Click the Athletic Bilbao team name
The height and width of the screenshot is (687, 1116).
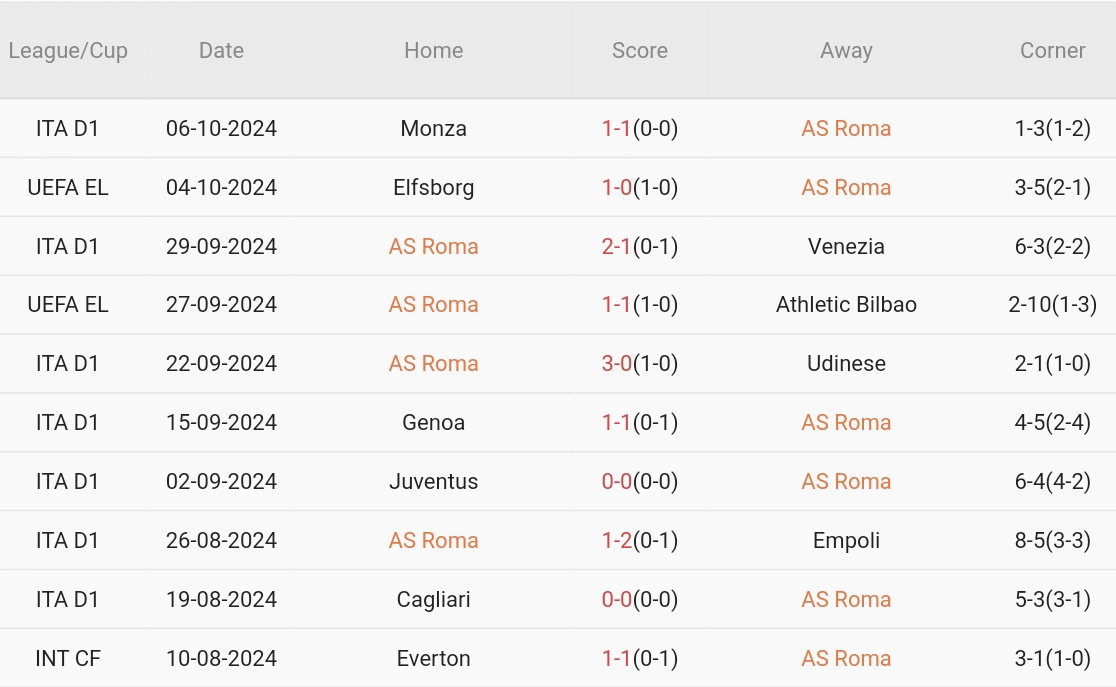846,305
